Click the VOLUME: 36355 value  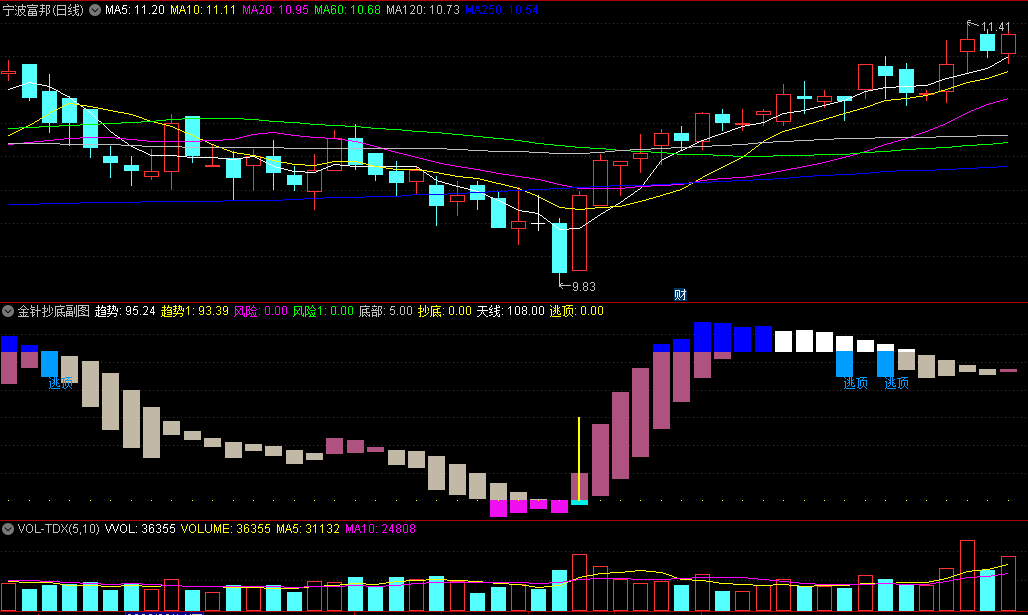226,528
